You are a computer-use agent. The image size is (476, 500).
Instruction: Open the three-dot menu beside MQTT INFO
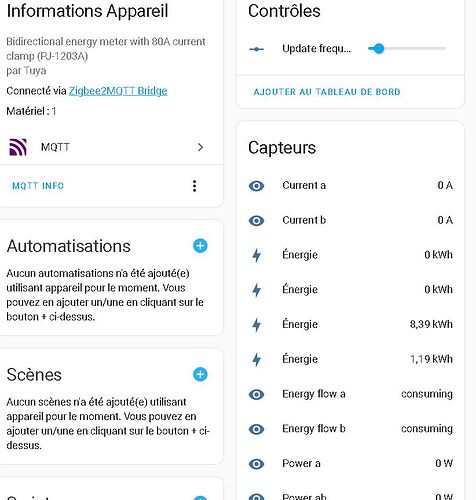point(194,186)
